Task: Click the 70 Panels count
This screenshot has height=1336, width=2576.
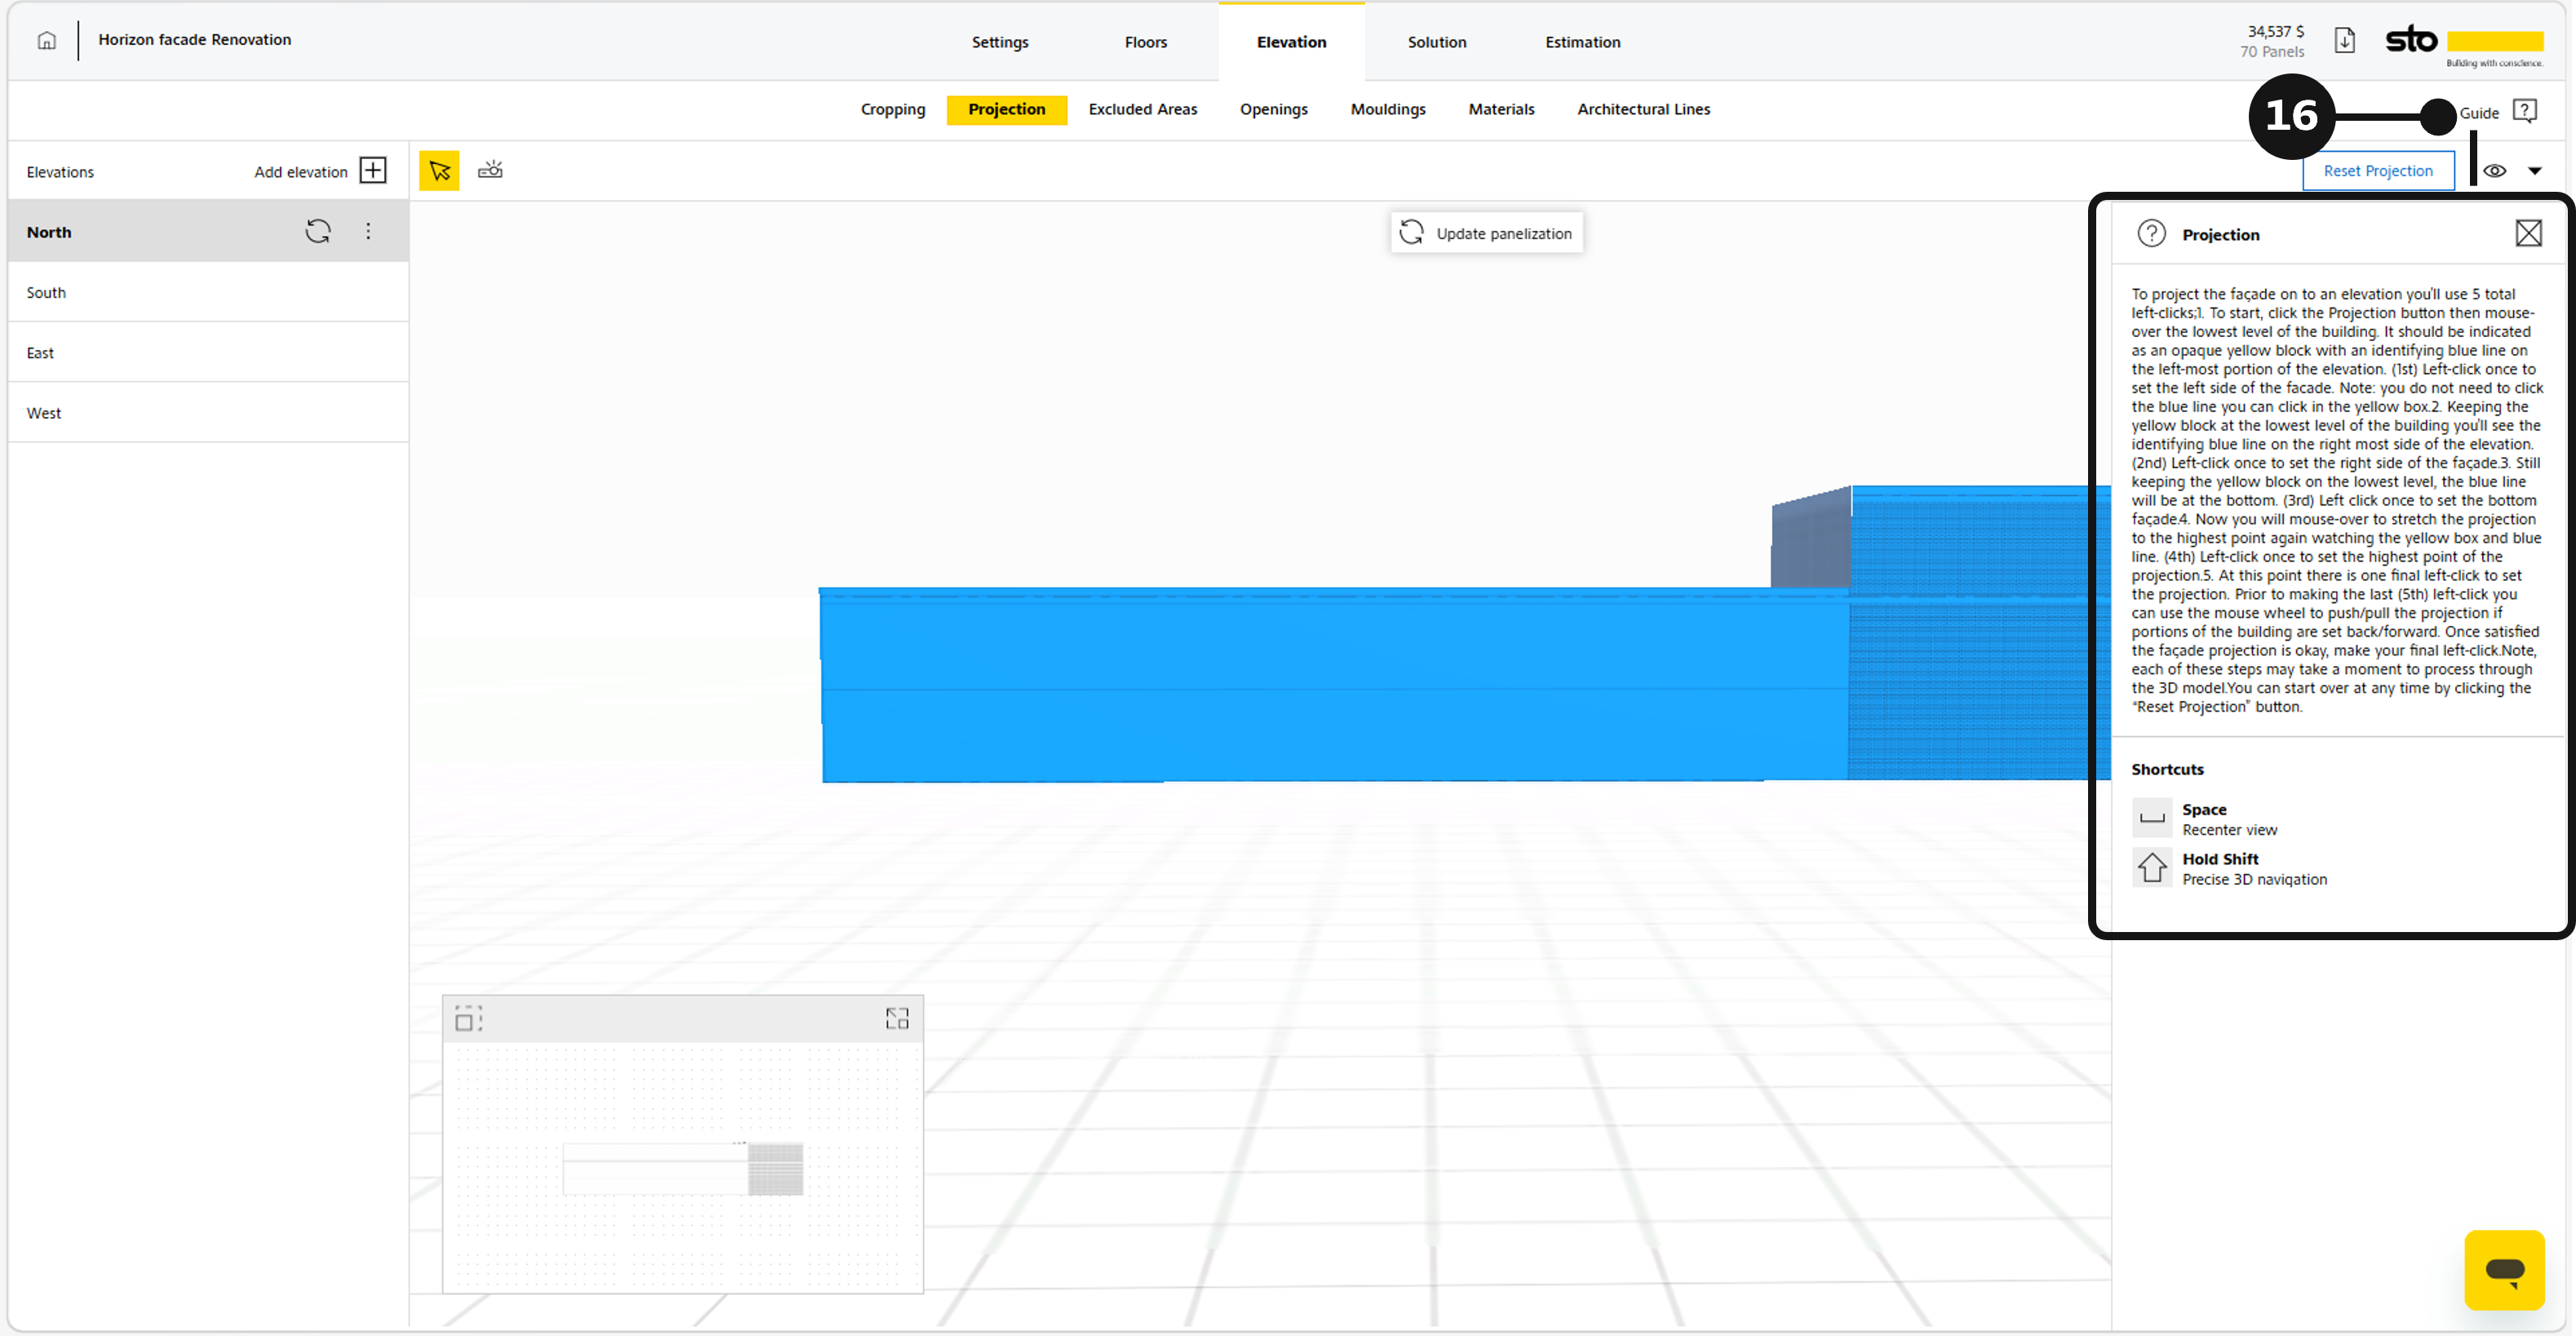Action: 2272,51
